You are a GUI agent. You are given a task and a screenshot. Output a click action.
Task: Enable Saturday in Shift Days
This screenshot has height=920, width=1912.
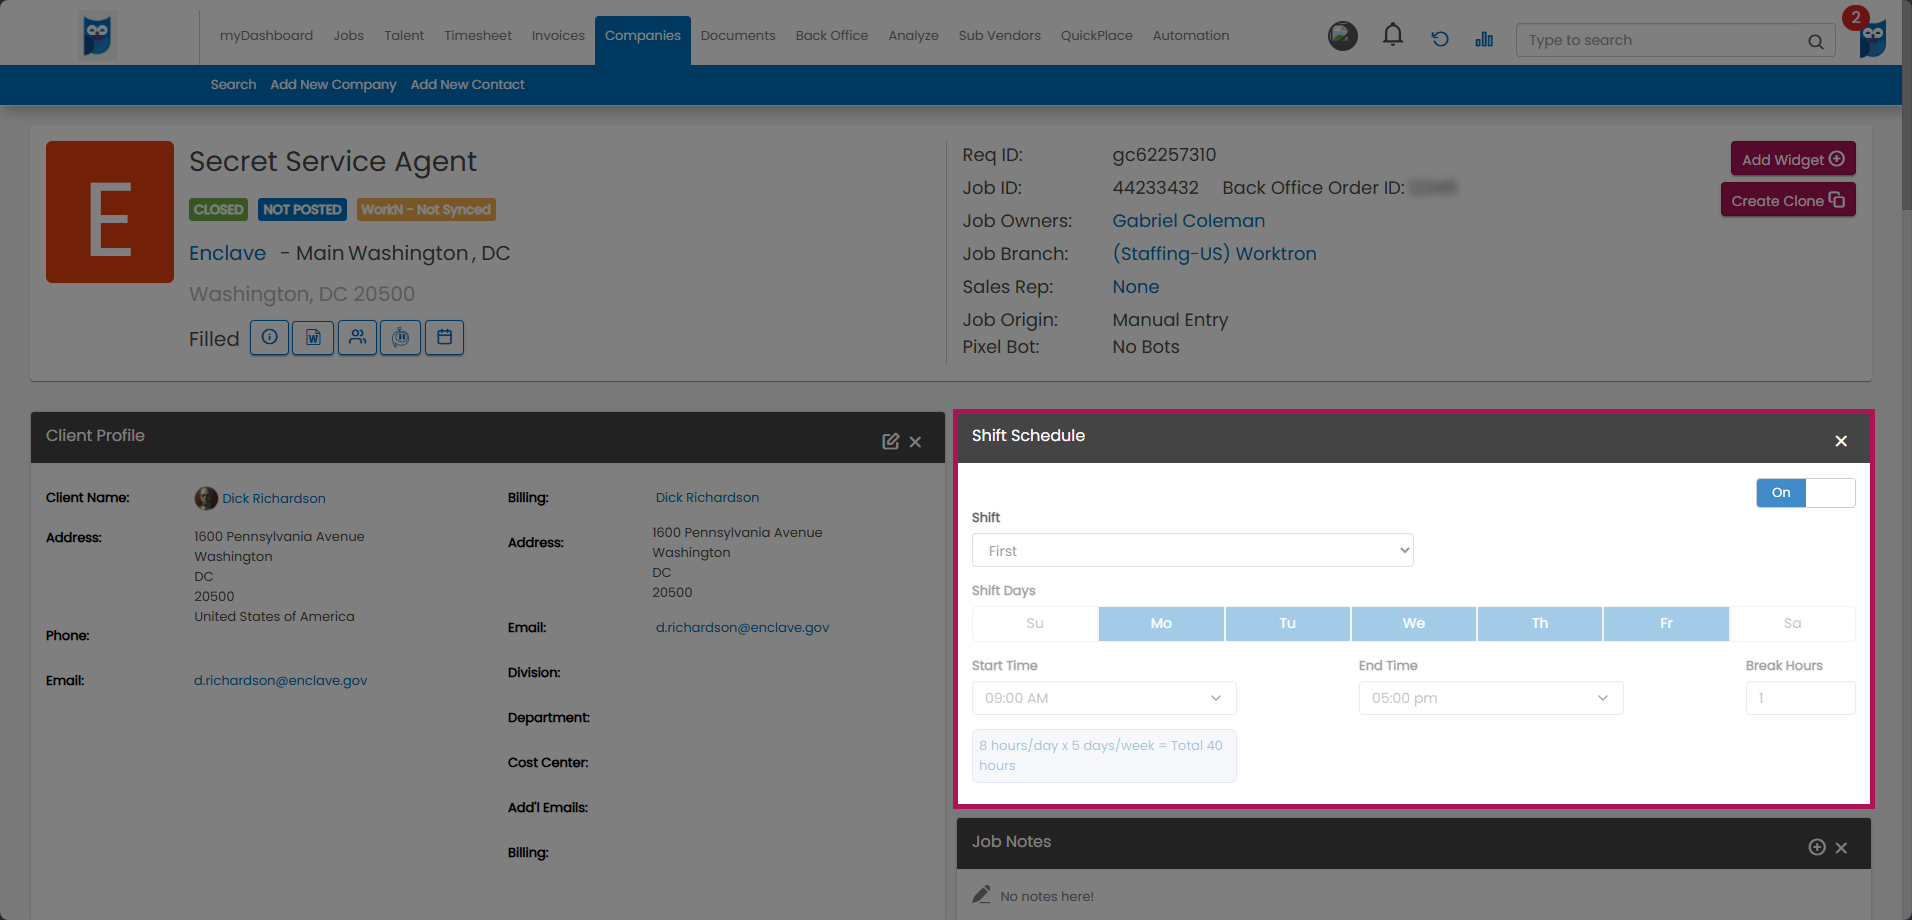(x=1792, y=623)
